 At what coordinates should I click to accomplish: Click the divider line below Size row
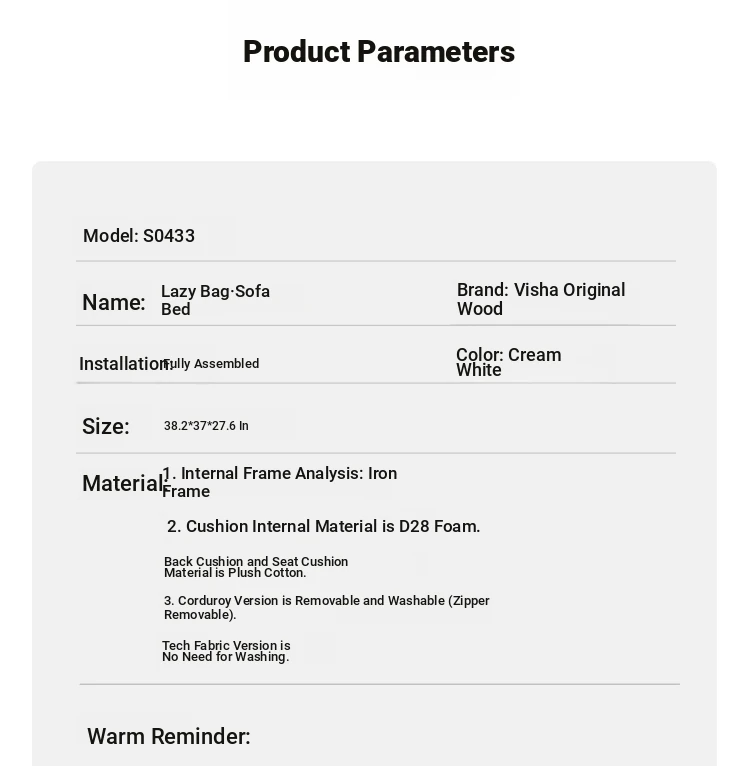coord(376,453)
